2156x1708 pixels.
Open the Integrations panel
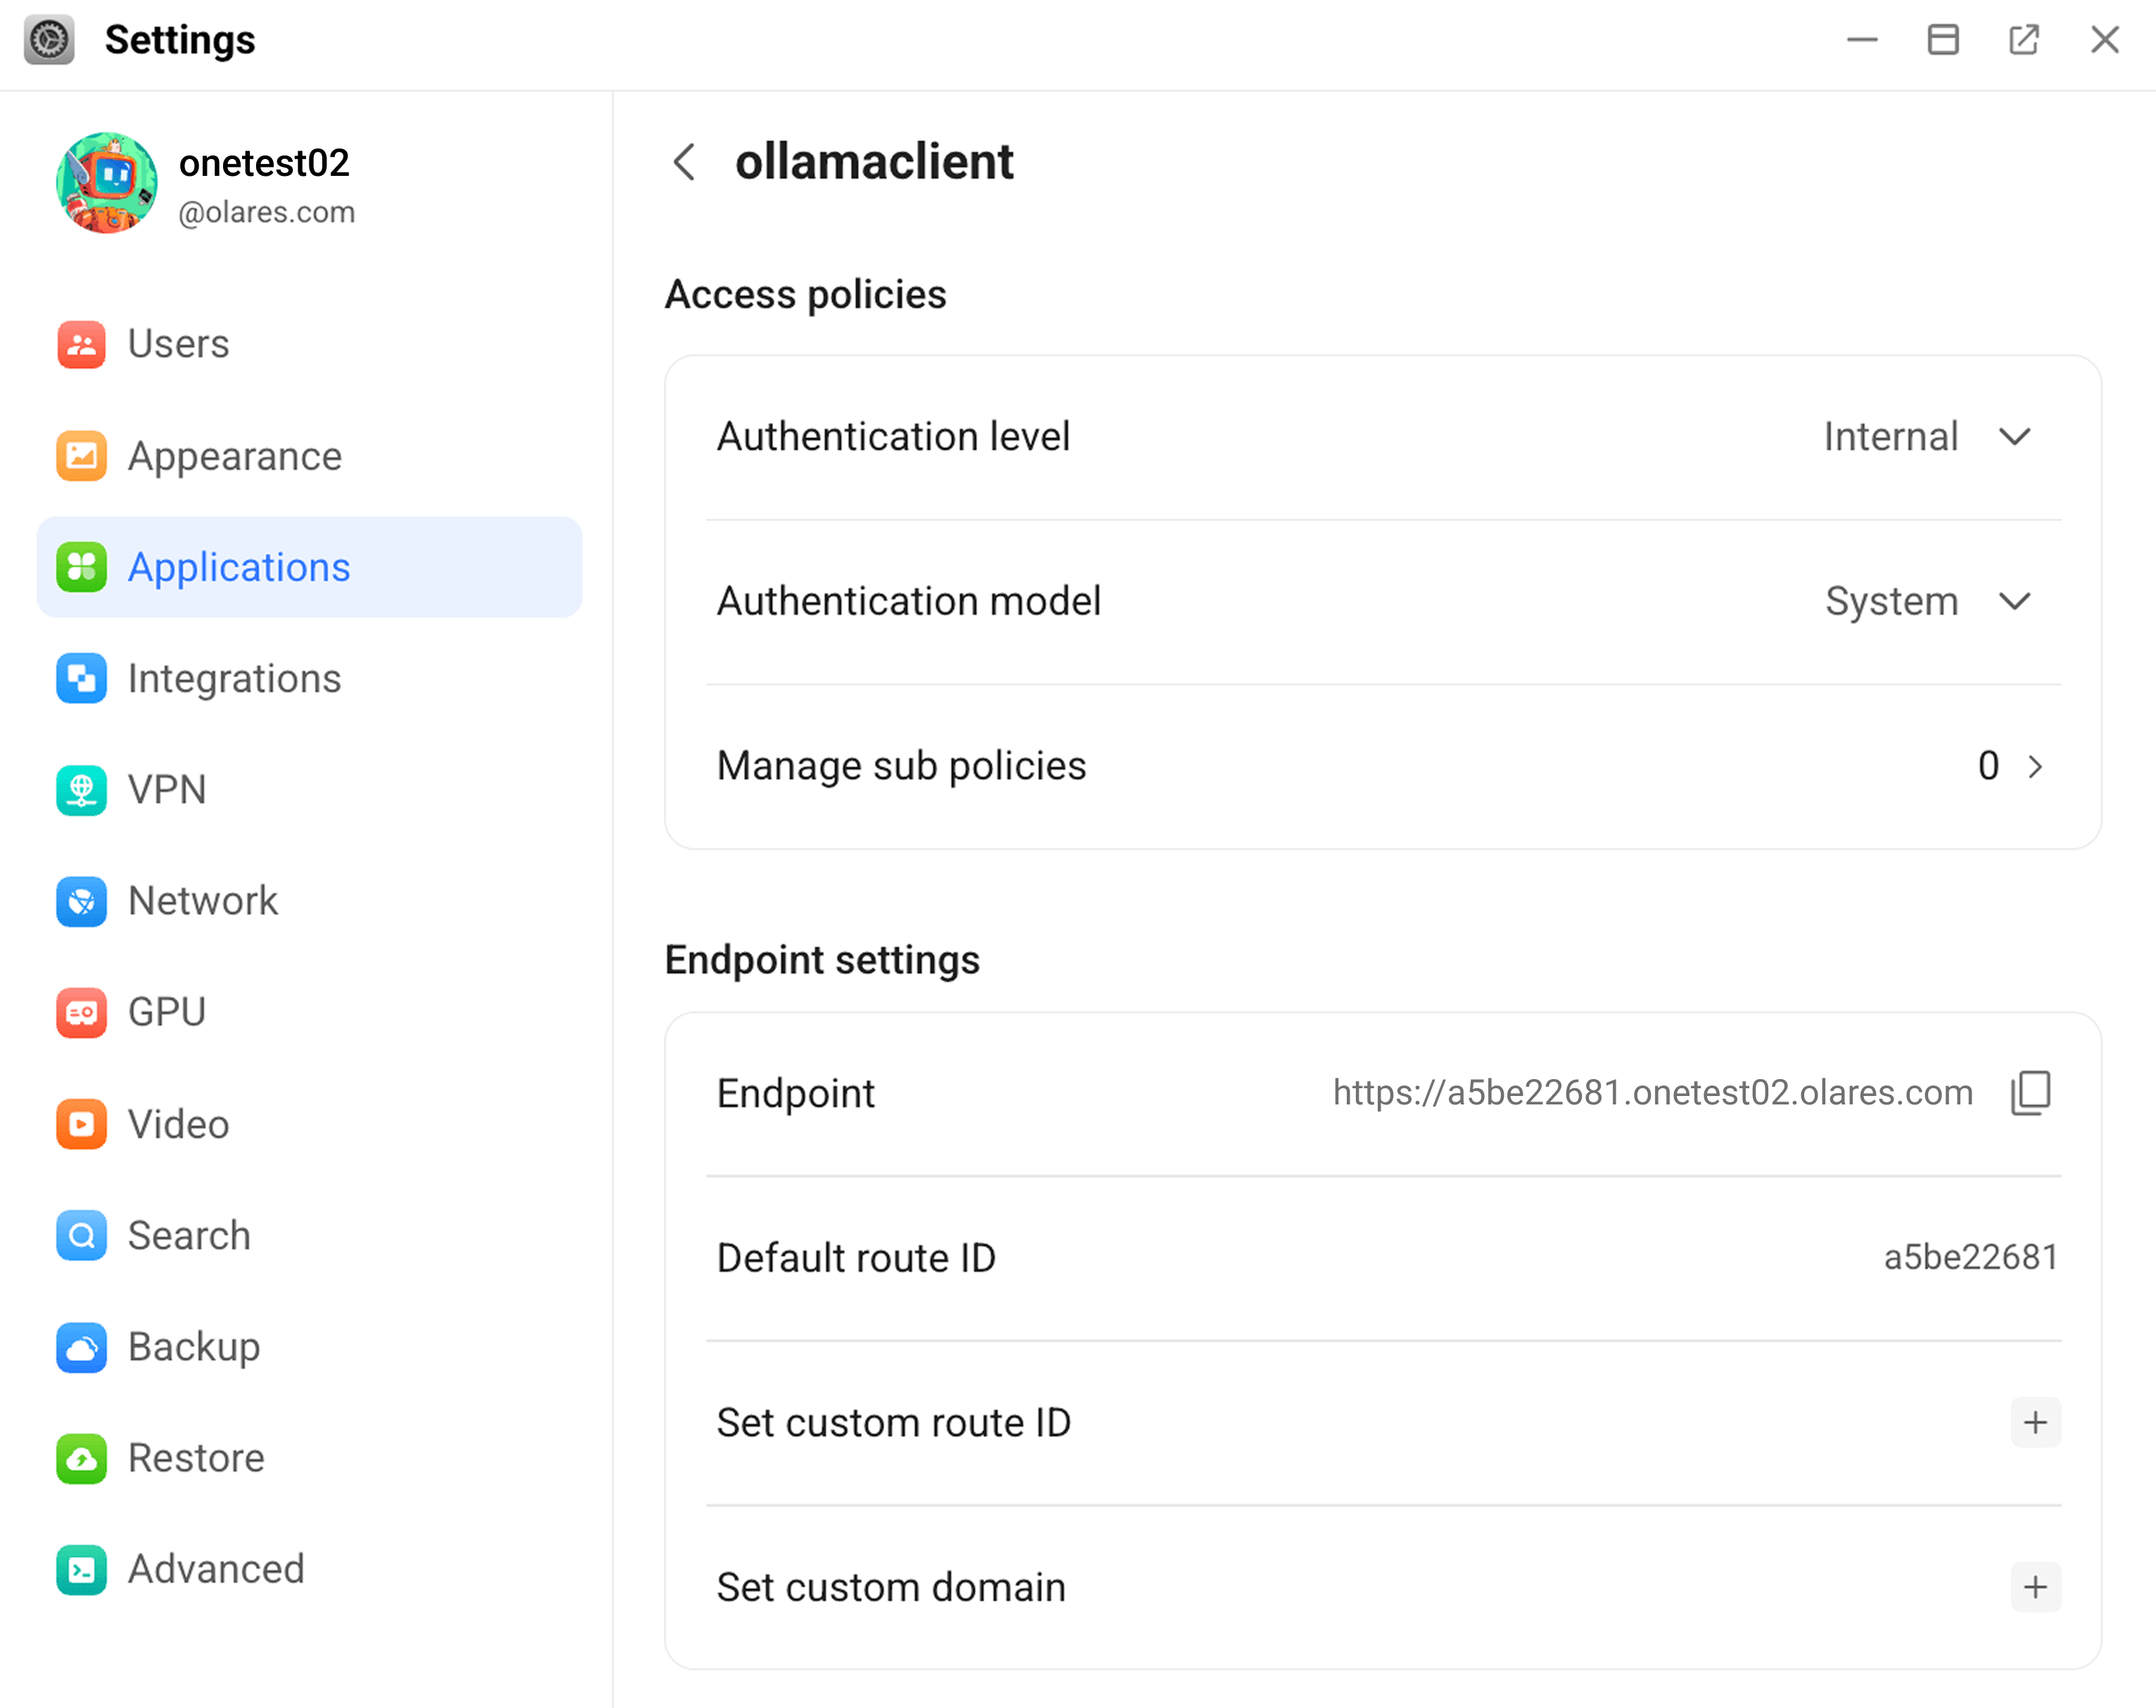234,678
